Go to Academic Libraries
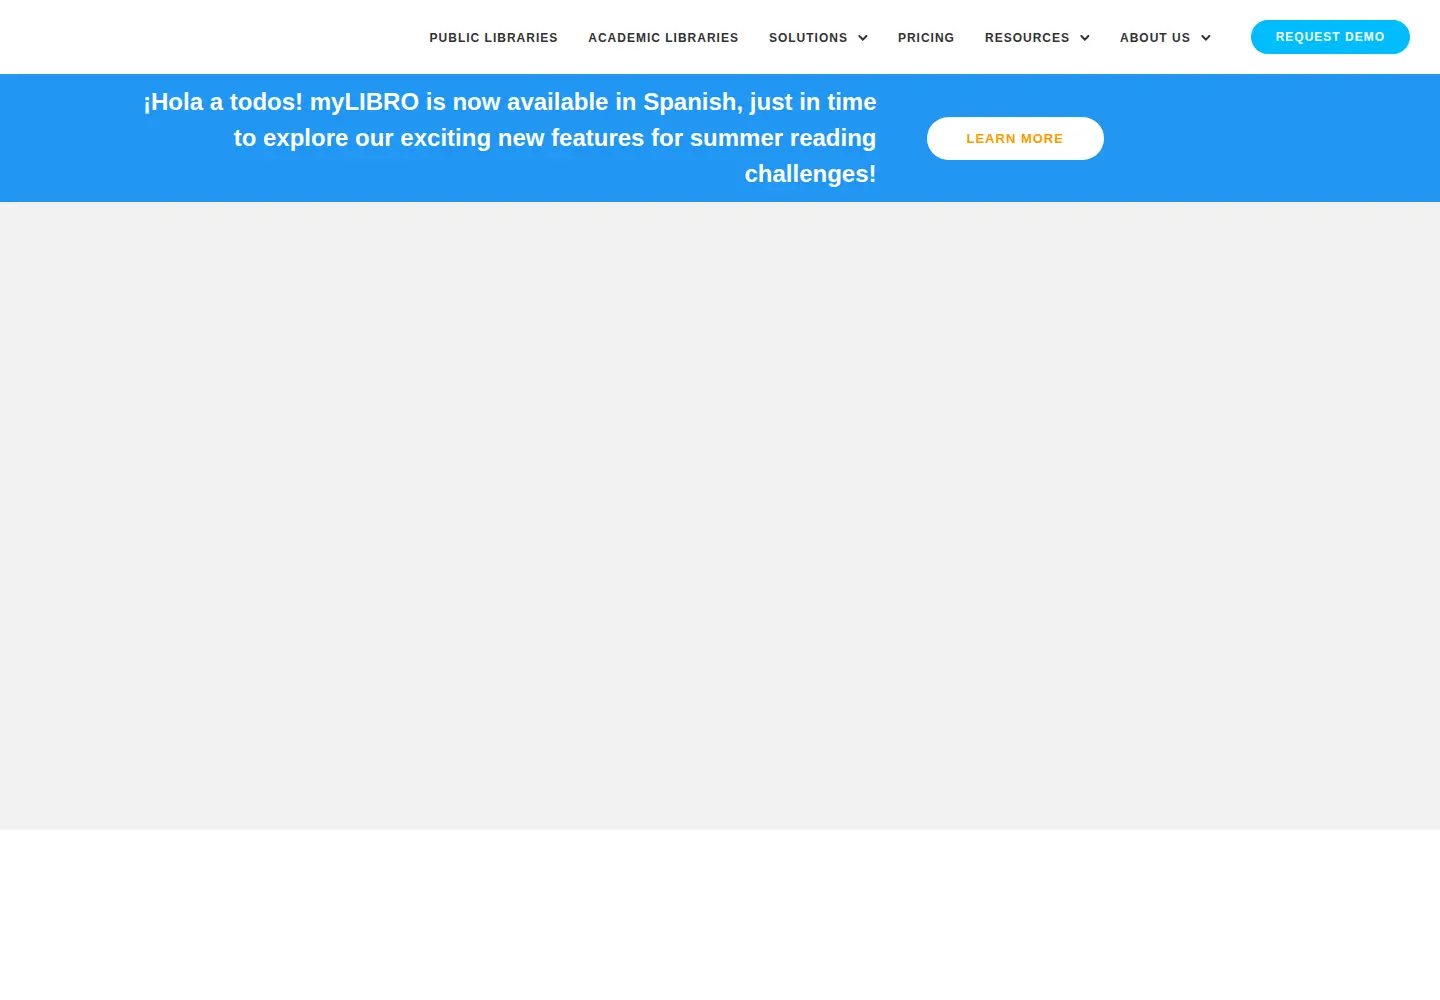Screen dimensions: 1440x1000 click(663, 38)
